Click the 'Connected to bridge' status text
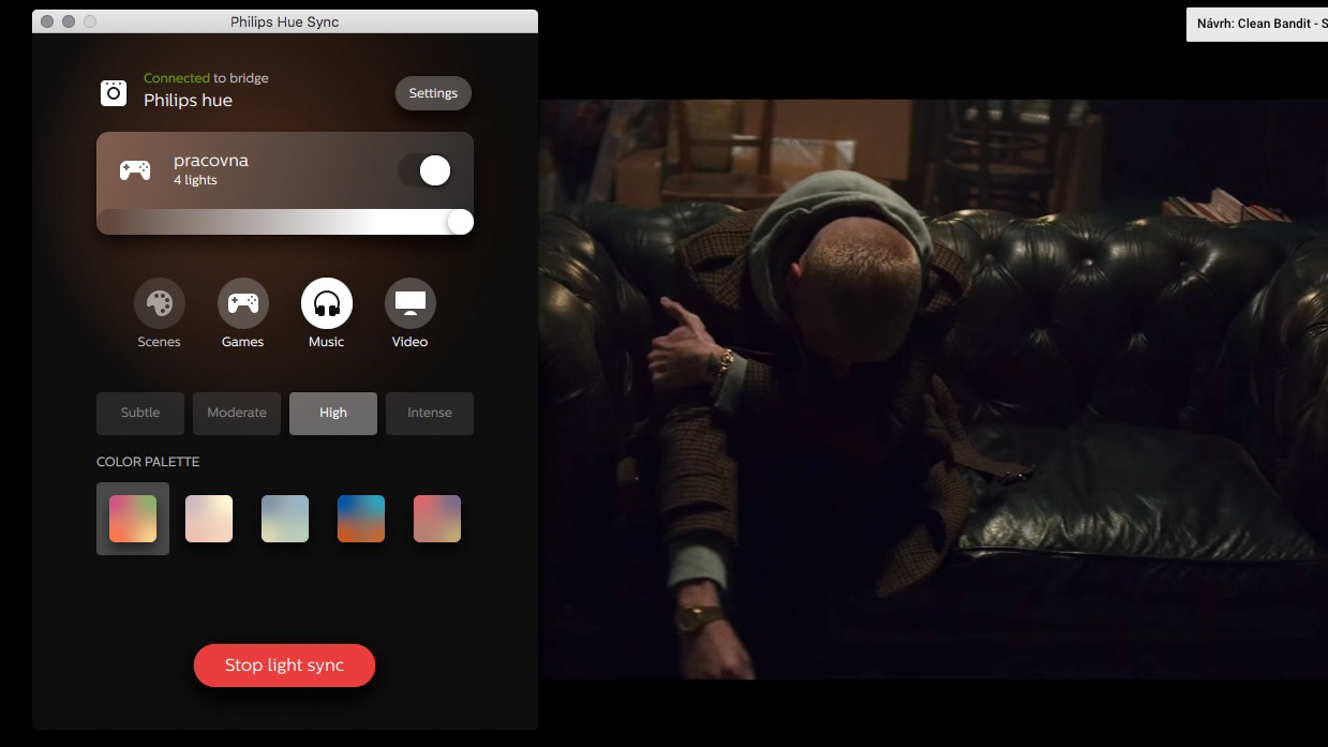Image resolution: width=1328 pixels, height=747 pixels. pyautogui.click(x=206, y=78)
